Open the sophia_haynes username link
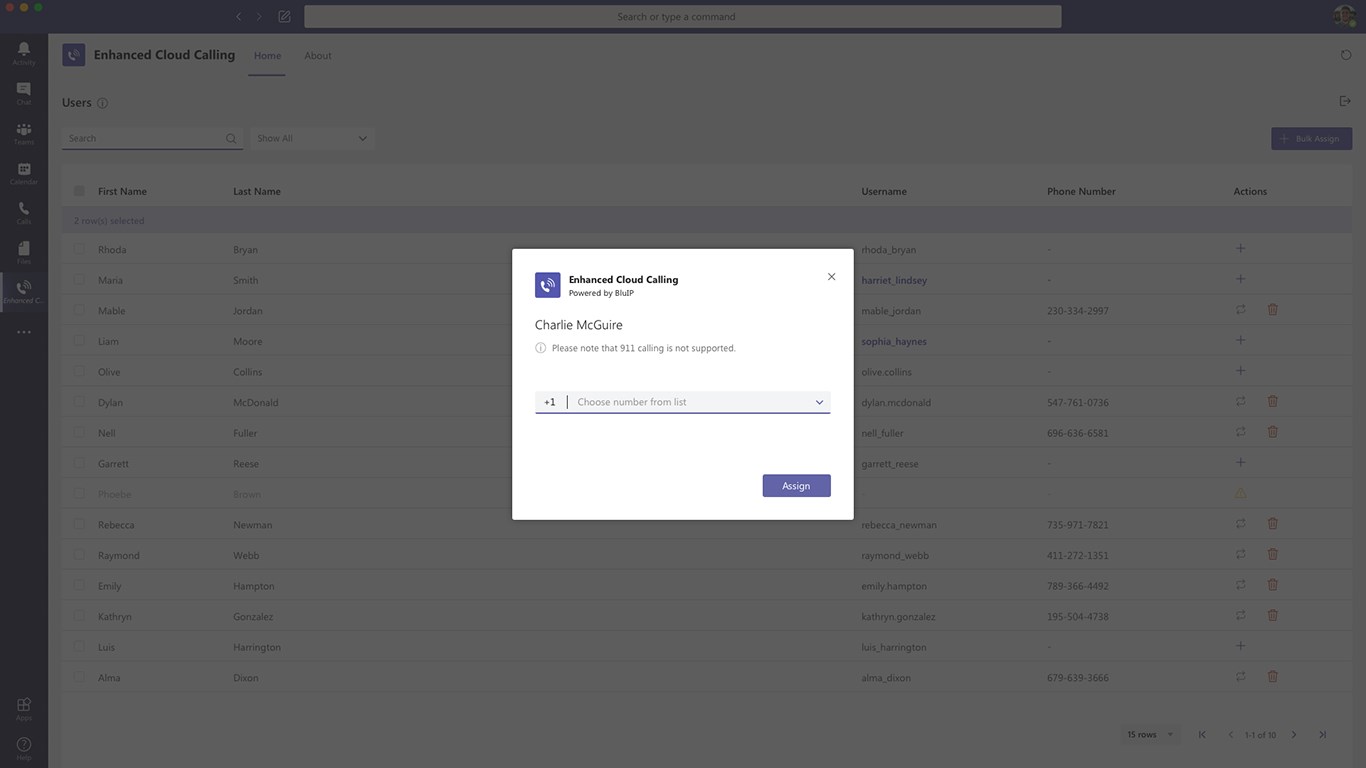 click(894, 341)
